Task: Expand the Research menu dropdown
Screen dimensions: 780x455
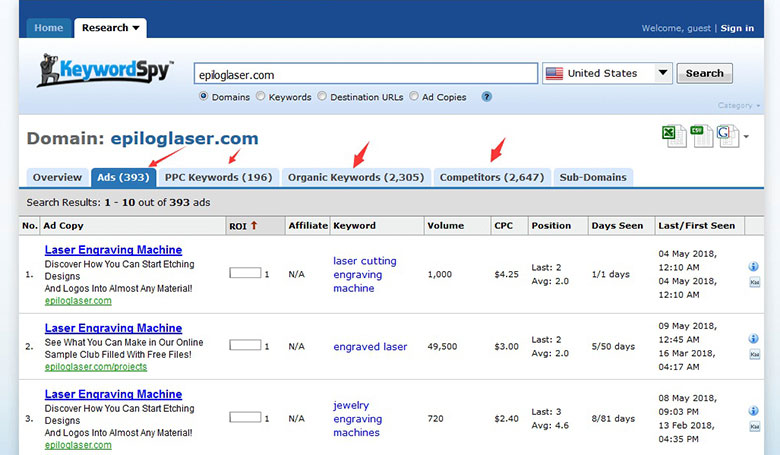Action: [x=111, y=28]
